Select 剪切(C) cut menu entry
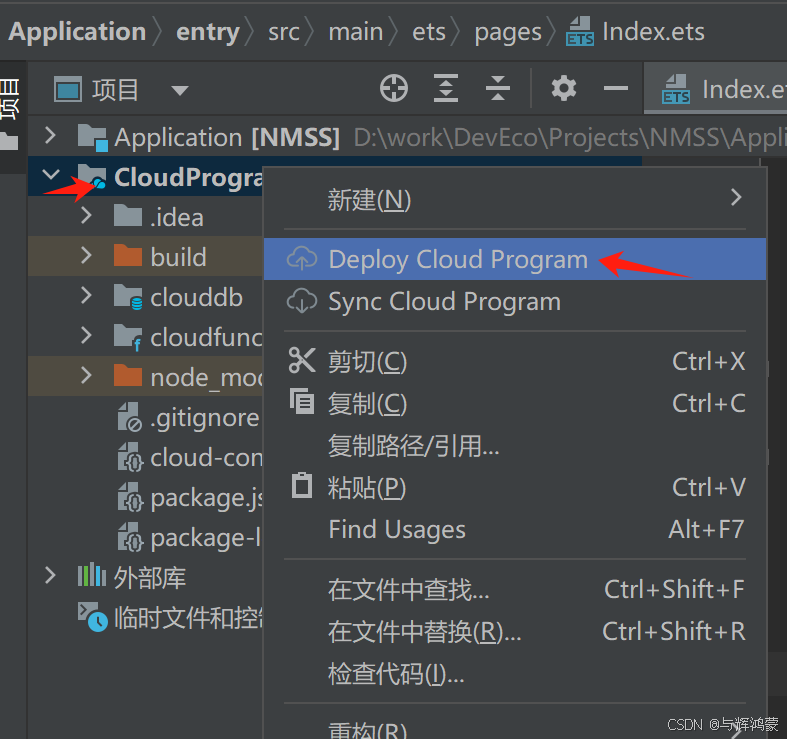The width and height of the screenshot is (787, 739). pos(515,361)
